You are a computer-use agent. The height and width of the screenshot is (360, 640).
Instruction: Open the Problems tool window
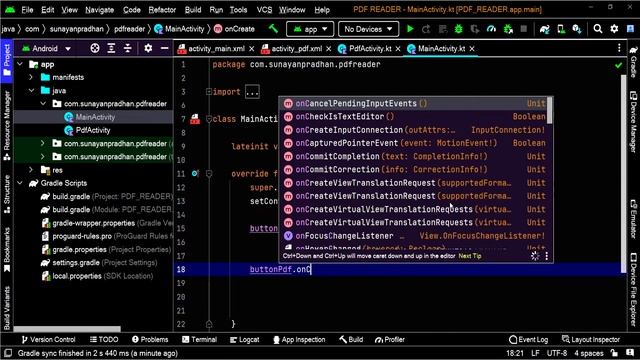[x=150, y=339]
